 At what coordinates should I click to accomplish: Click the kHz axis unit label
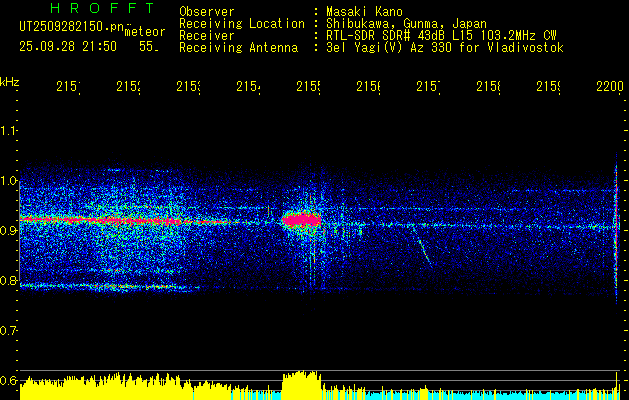pyautogui.click(x=9, y=83)
